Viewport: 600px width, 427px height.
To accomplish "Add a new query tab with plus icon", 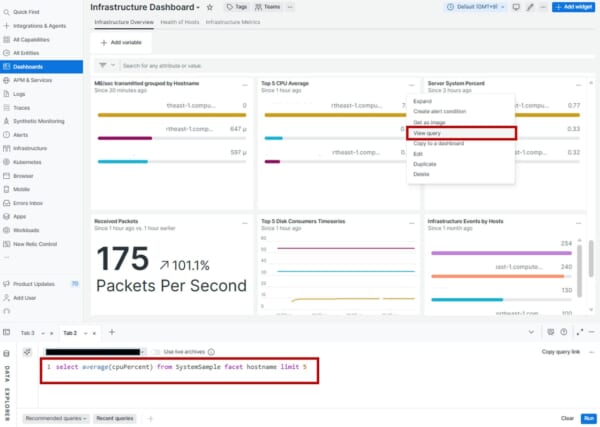I will pos(111,332).
